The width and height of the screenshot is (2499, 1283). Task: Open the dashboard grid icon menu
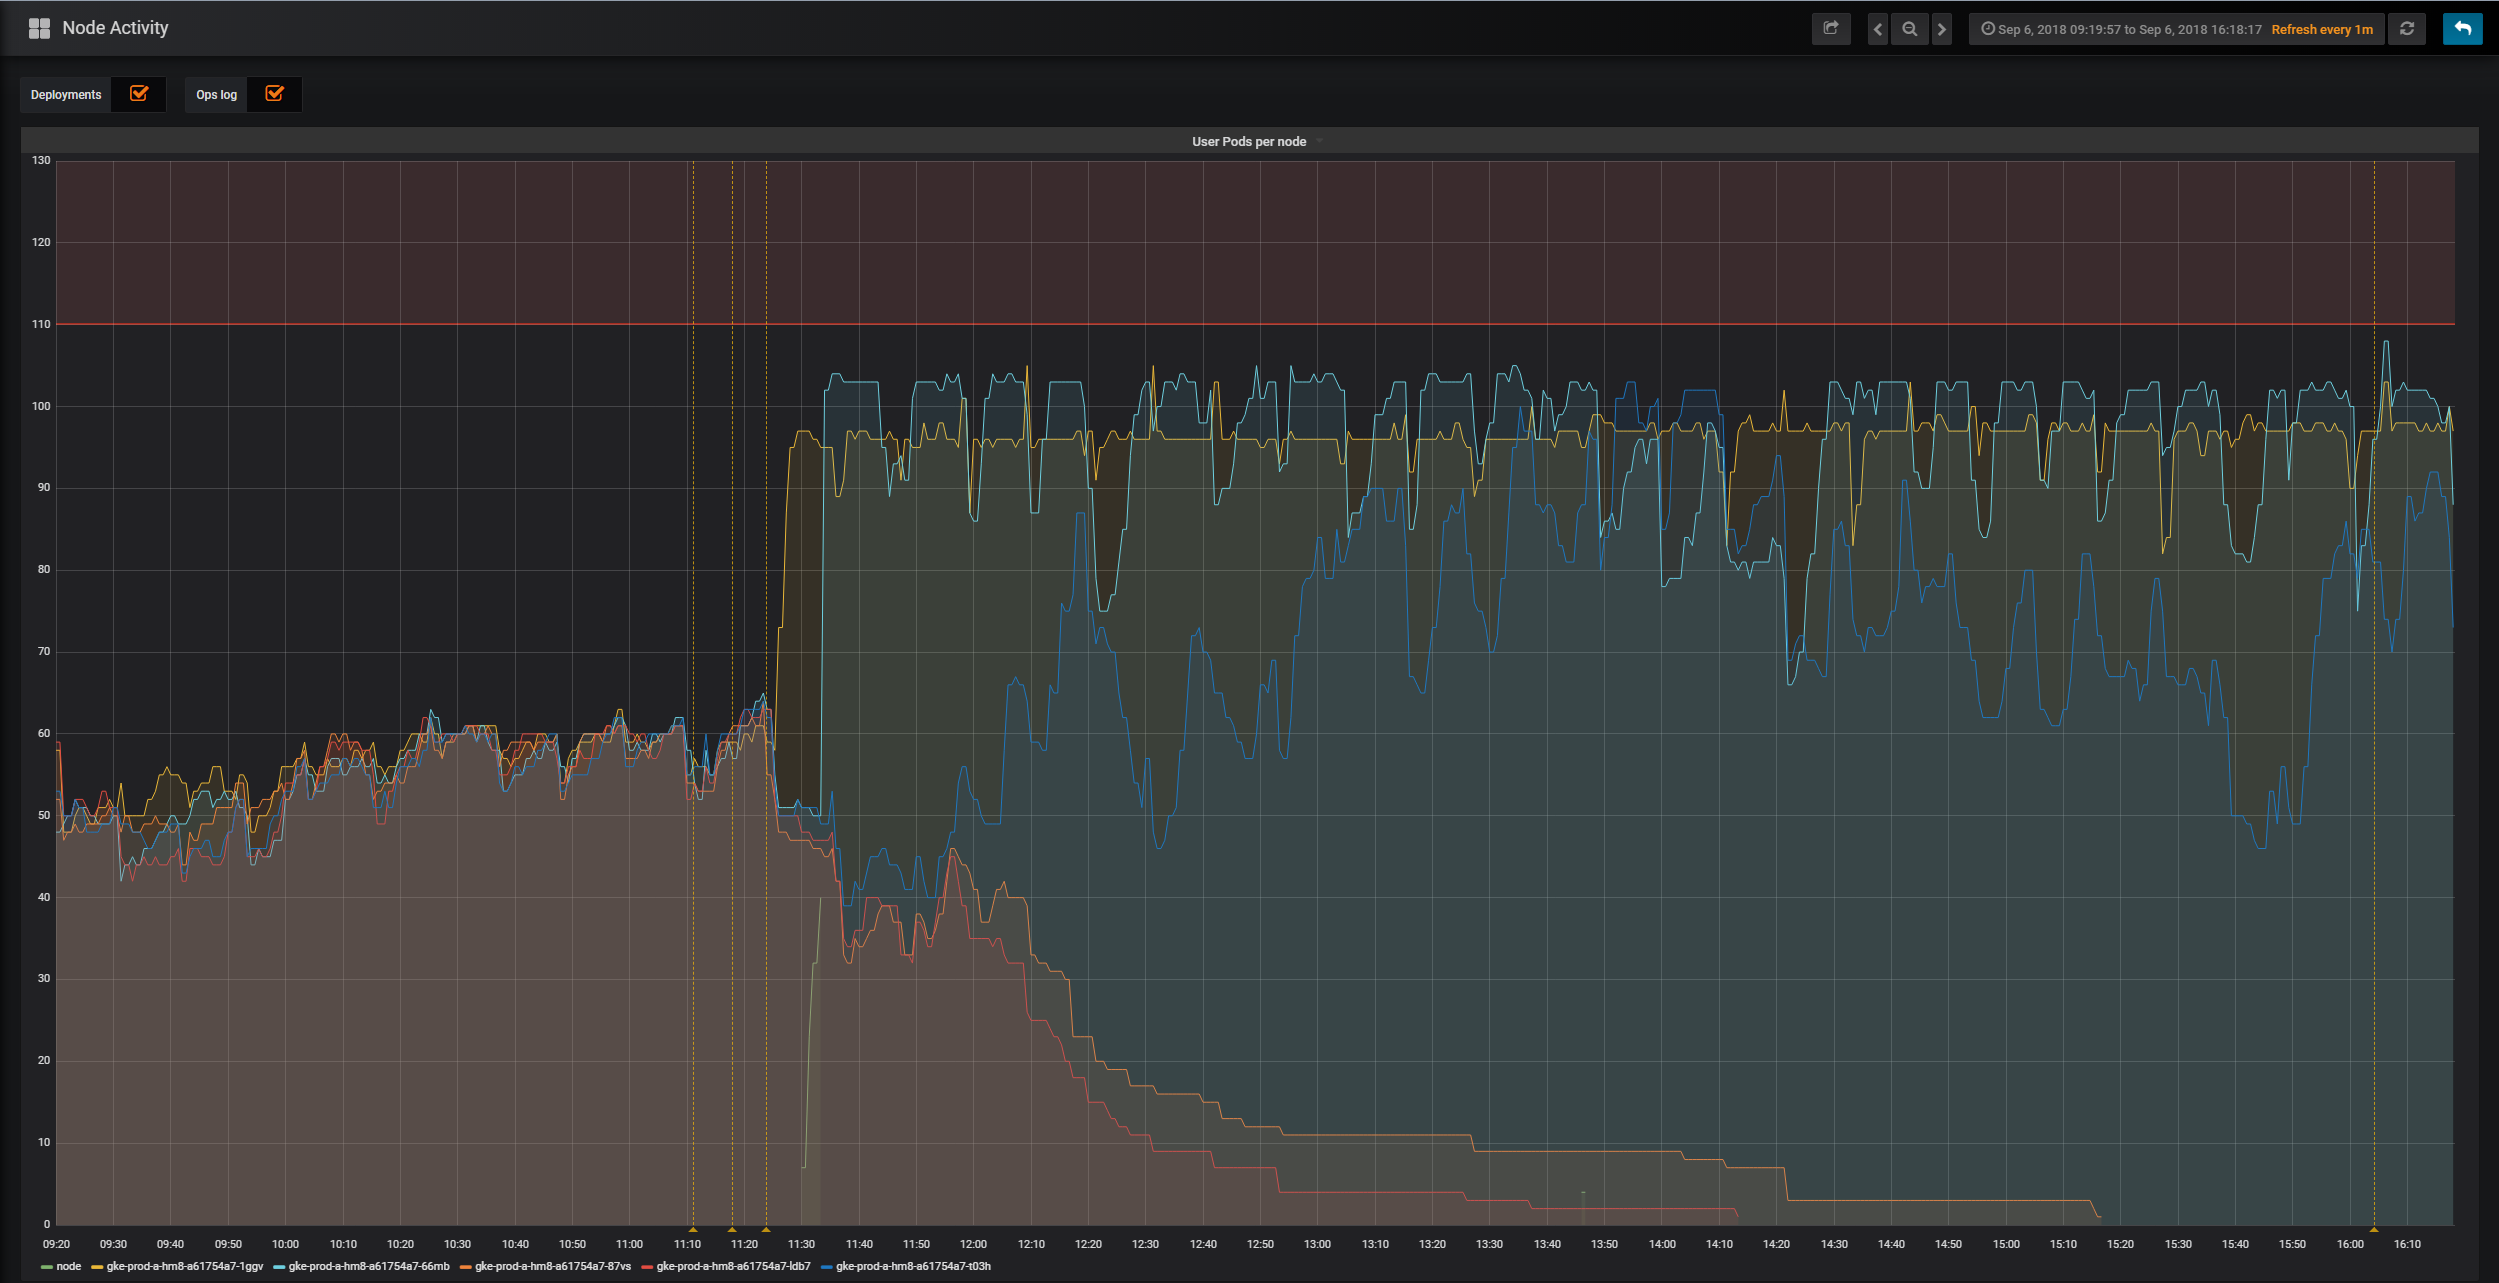click(x=39, y=28)
